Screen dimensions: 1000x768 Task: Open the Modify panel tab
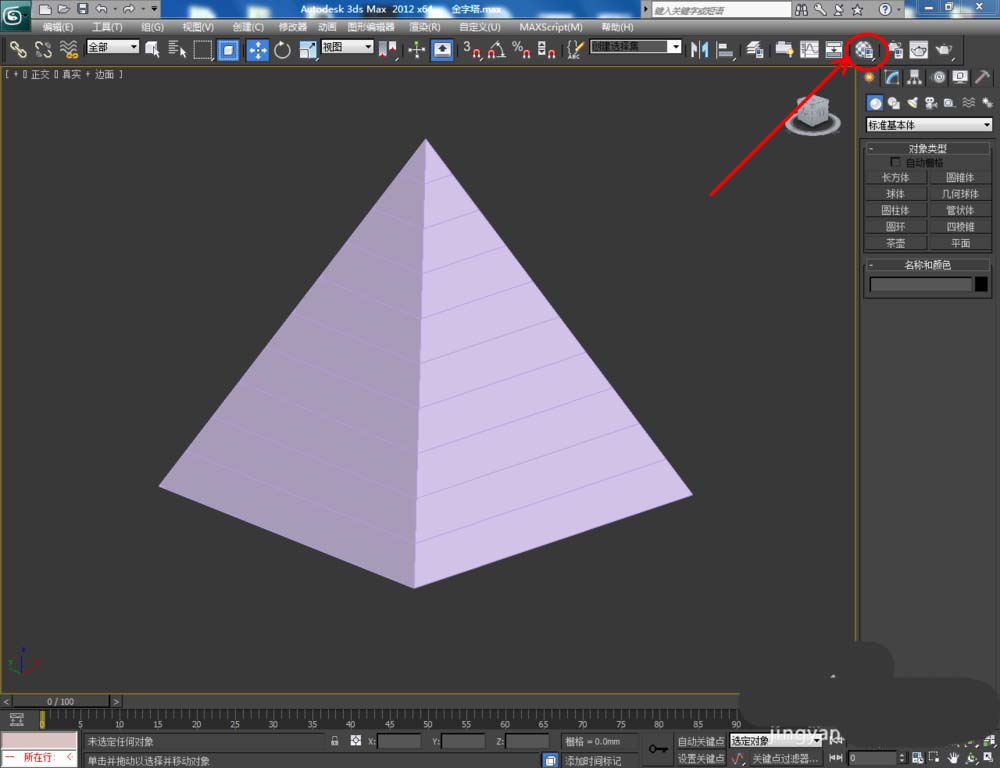890,77
